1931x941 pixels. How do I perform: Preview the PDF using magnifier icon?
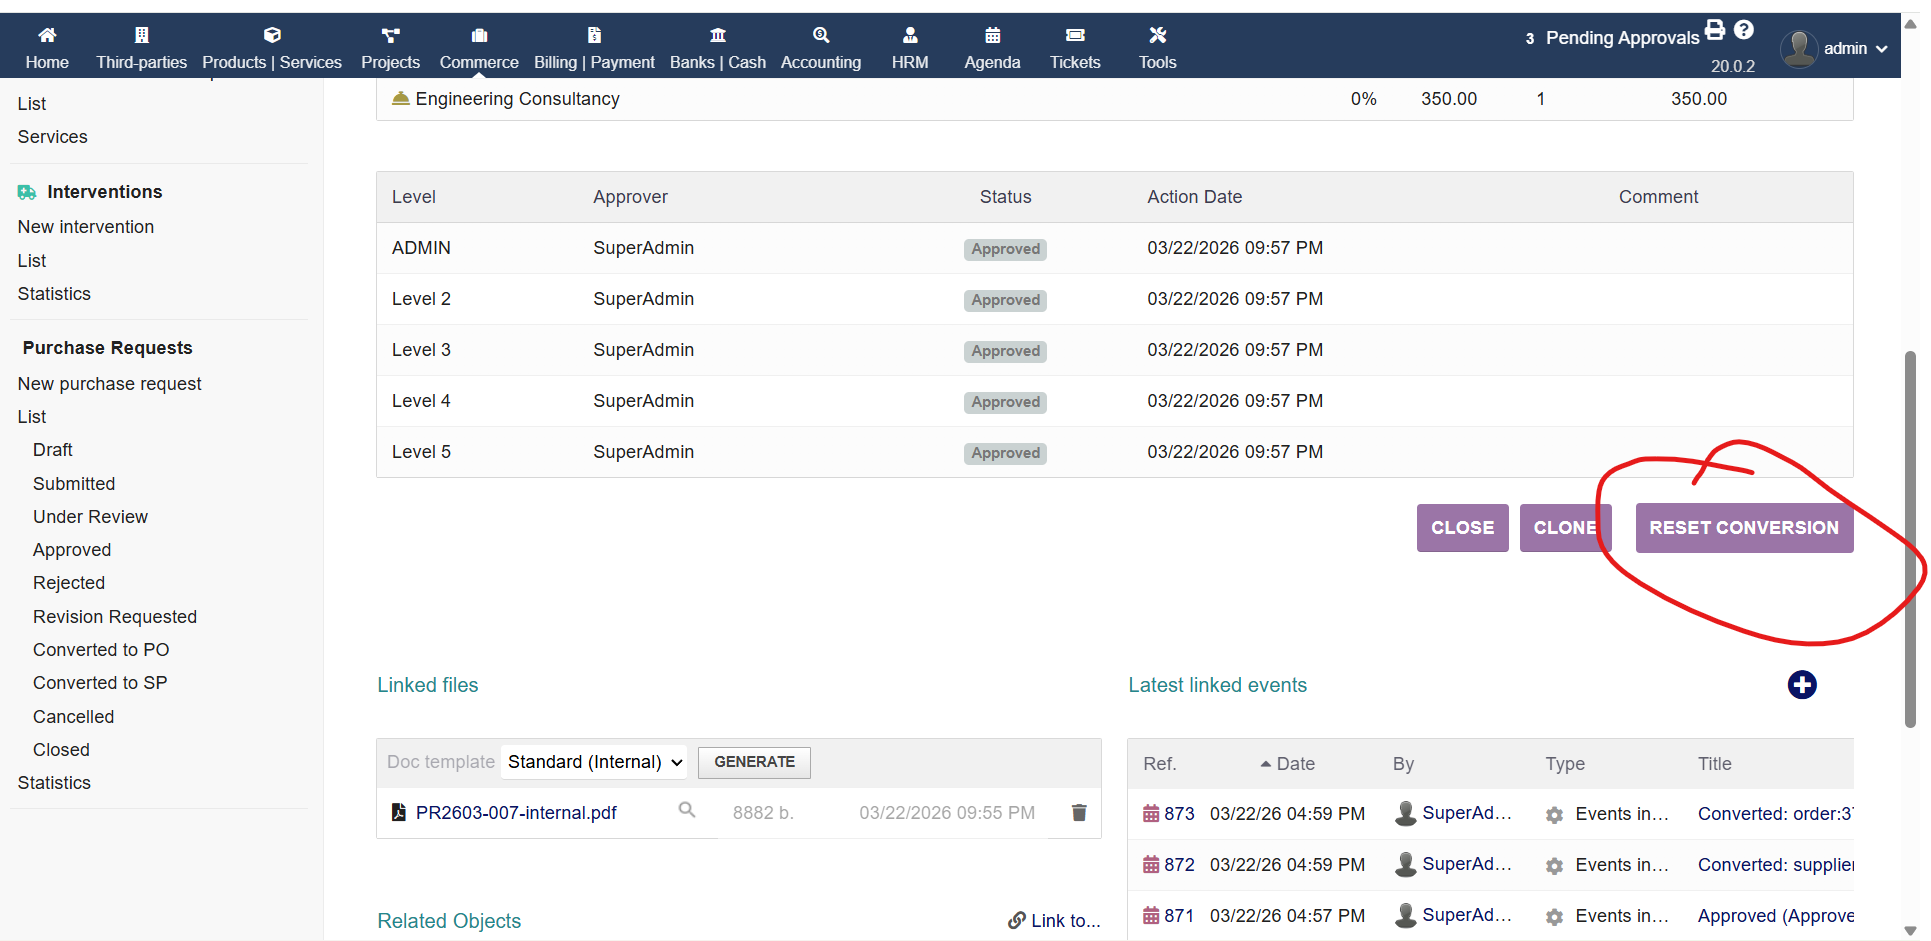(687, 810)
